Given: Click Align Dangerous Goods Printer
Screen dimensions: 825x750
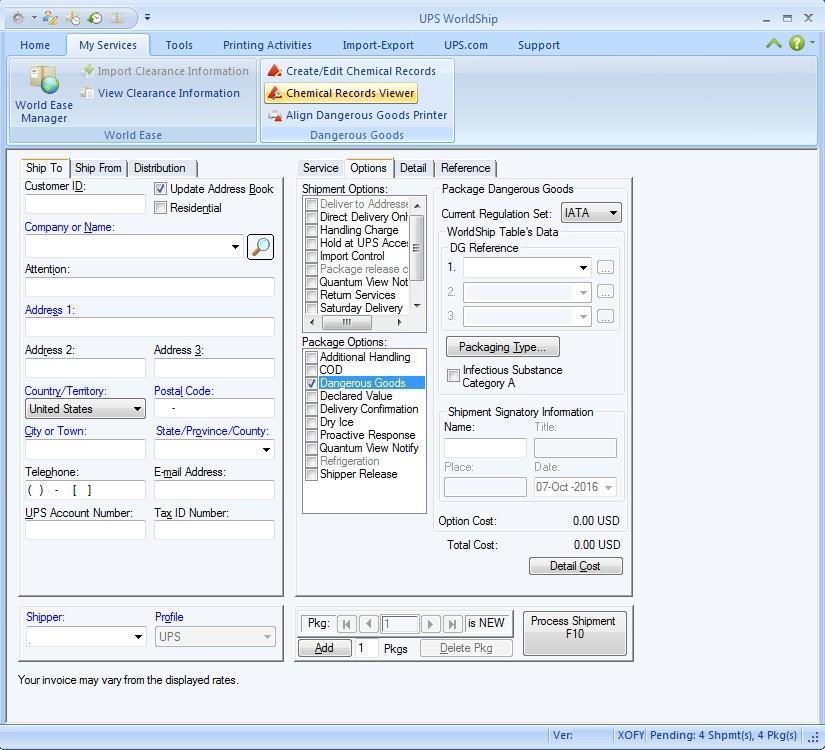Looking at the screenshot, I should [x=357, y=115].
